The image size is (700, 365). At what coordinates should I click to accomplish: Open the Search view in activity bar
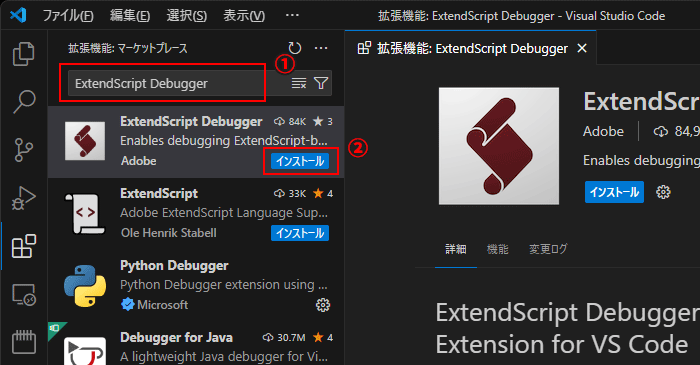23,102
